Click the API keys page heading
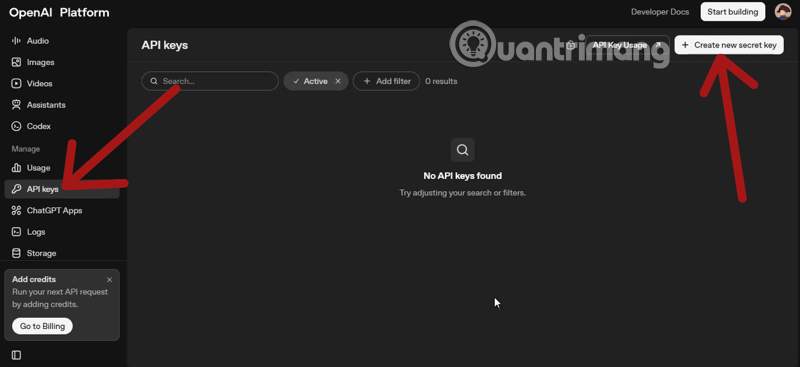 165,45
